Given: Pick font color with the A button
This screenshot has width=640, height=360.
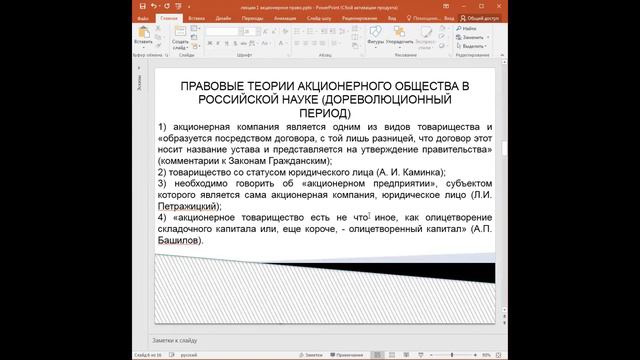Looking at the screenshot, I should click(x=280, y=43).
